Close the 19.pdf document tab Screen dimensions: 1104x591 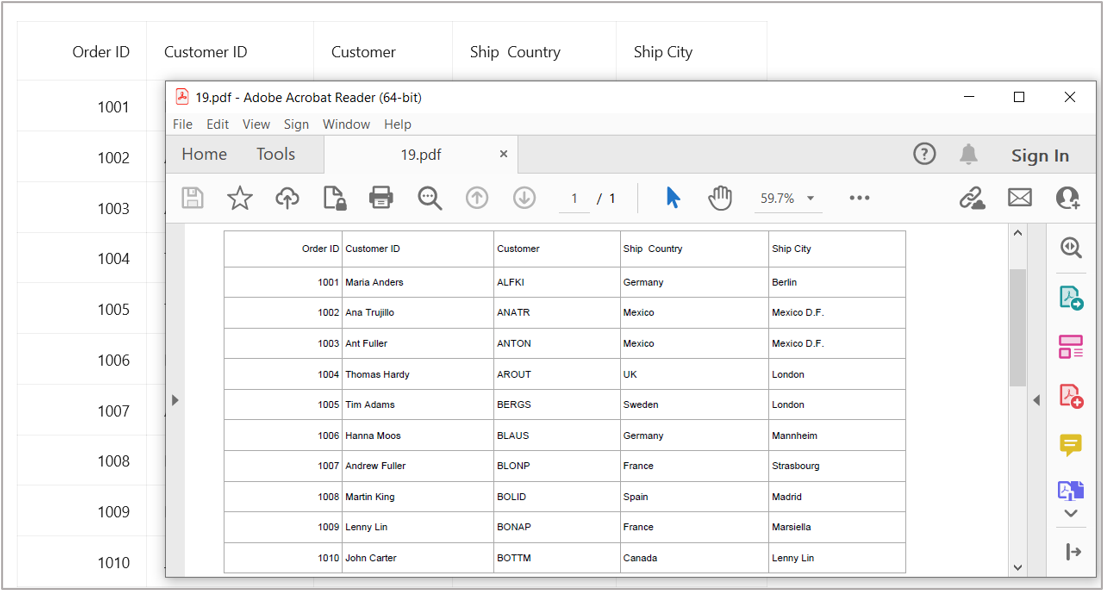(x=504, y=154)
